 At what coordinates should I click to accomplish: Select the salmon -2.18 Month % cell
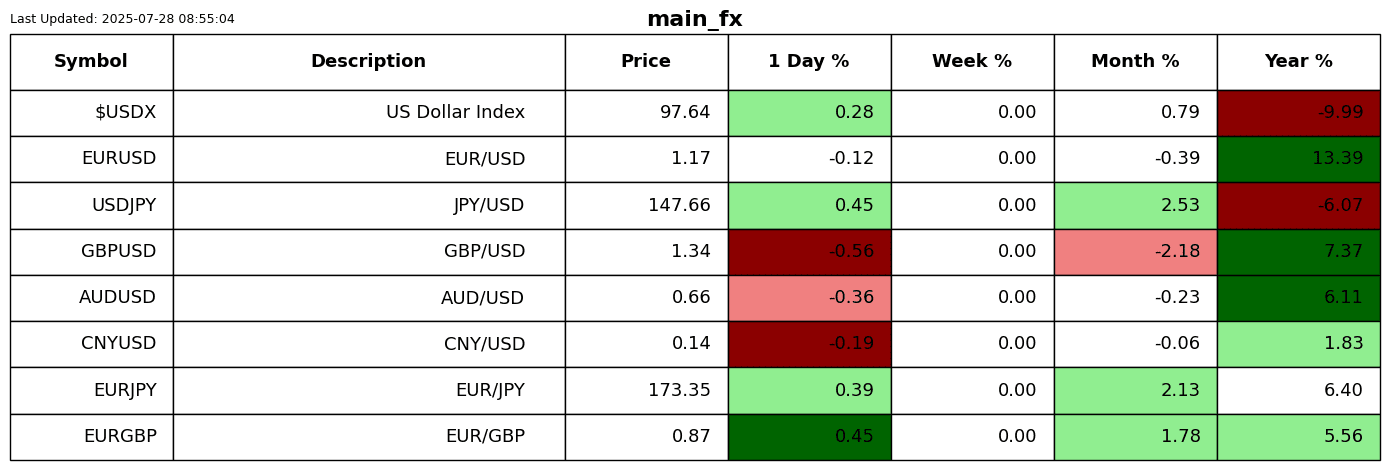1135,252
